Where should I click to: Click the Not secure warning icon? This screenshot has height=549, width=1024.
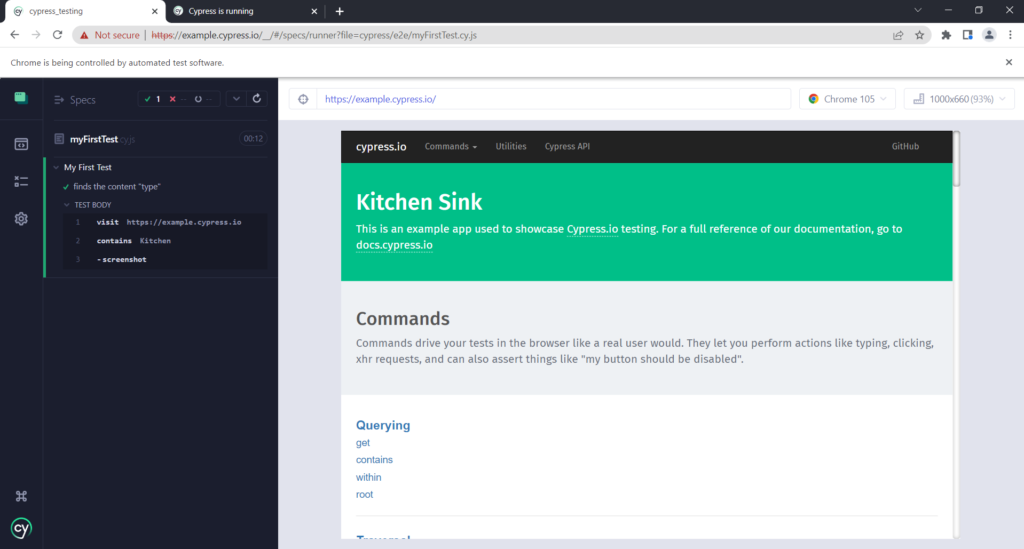pos(84,35)
